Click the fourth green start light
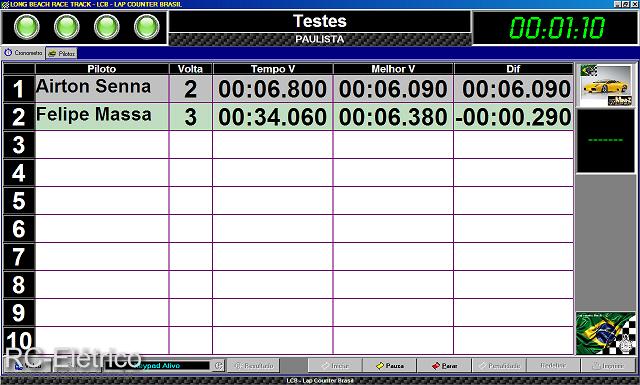Image resolution: width=640 pixels, height=385 pixels. coord(147,27)
